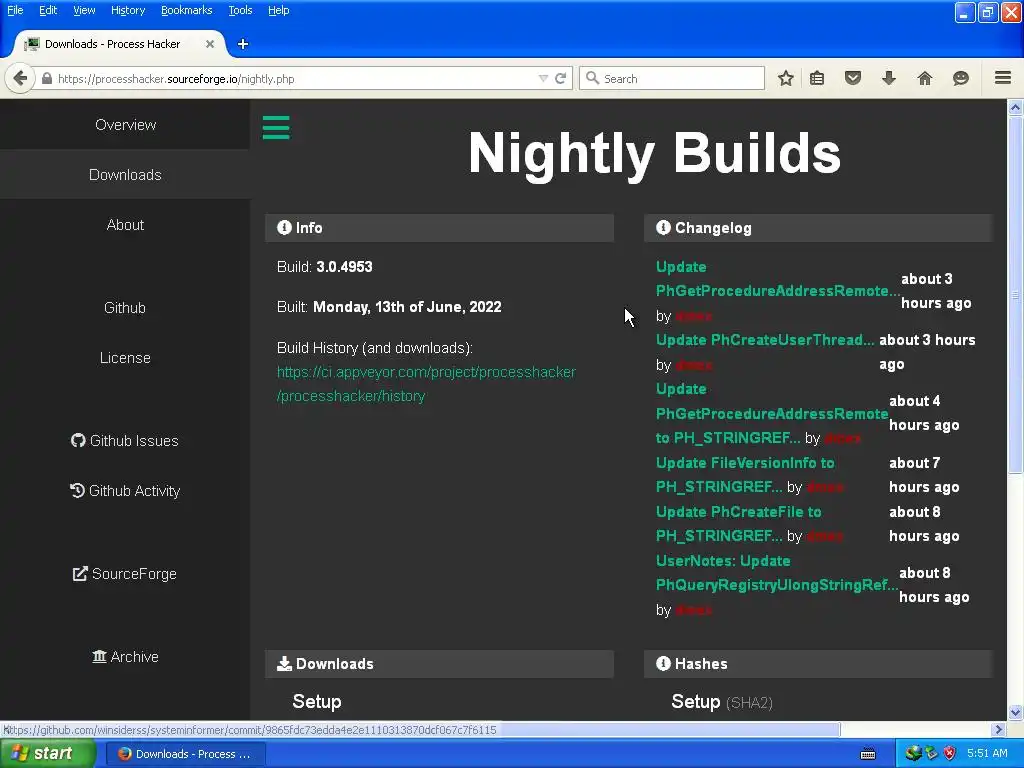Show bookmarks list icon in toolbar
1024x768 pixels.
coord(817,78)
